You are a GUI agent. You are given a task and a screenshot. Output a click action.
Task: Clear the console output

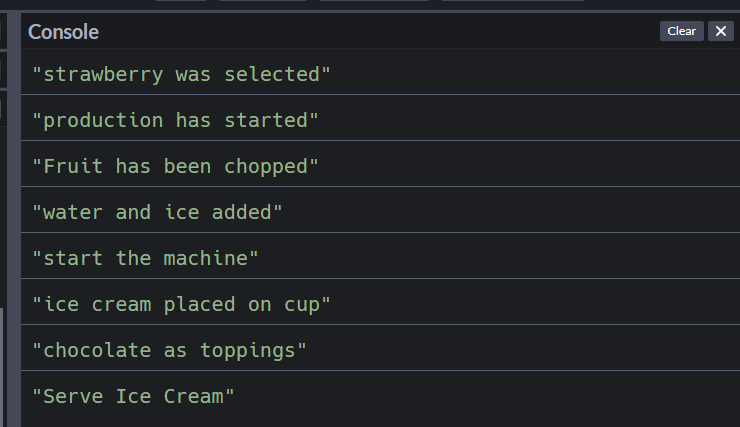(681, 31)
